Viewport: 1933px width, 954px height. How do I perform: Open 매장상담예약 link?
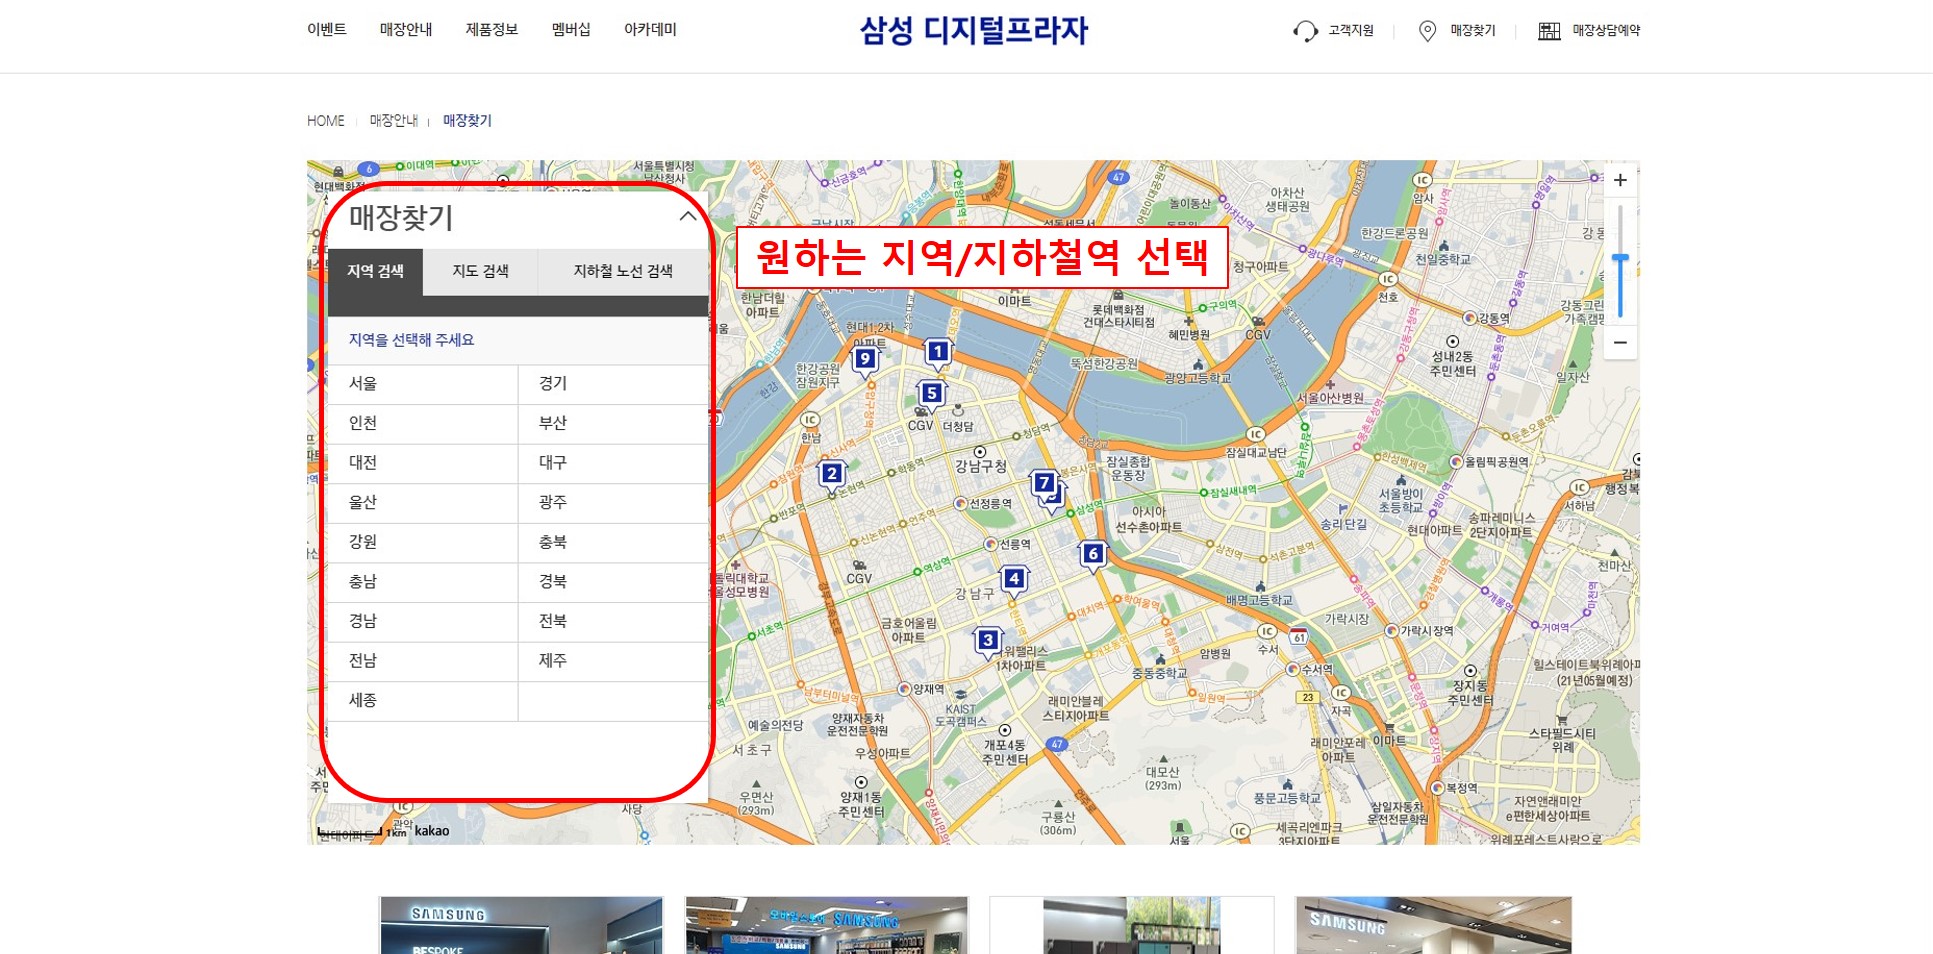[1606, 31]
